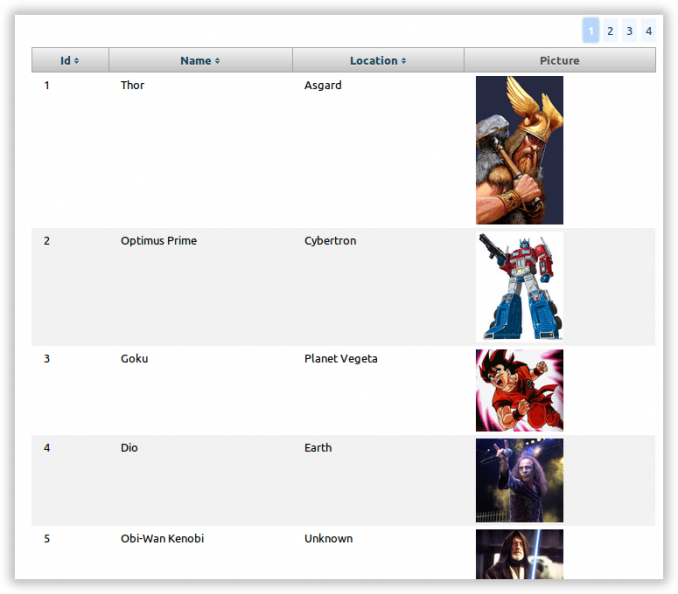
Task: Jump to page 3 in paginator
Action: 629,31
